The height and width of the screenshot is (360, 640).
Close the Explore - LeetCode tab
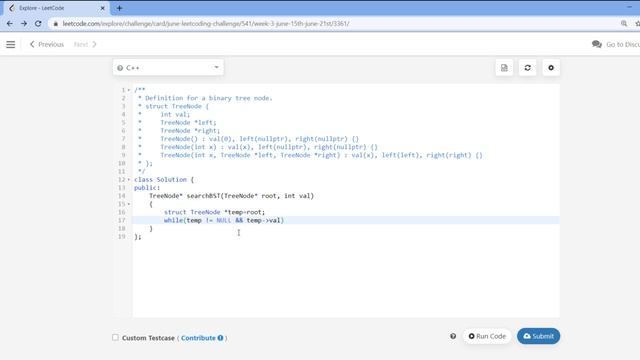point(102,8)
